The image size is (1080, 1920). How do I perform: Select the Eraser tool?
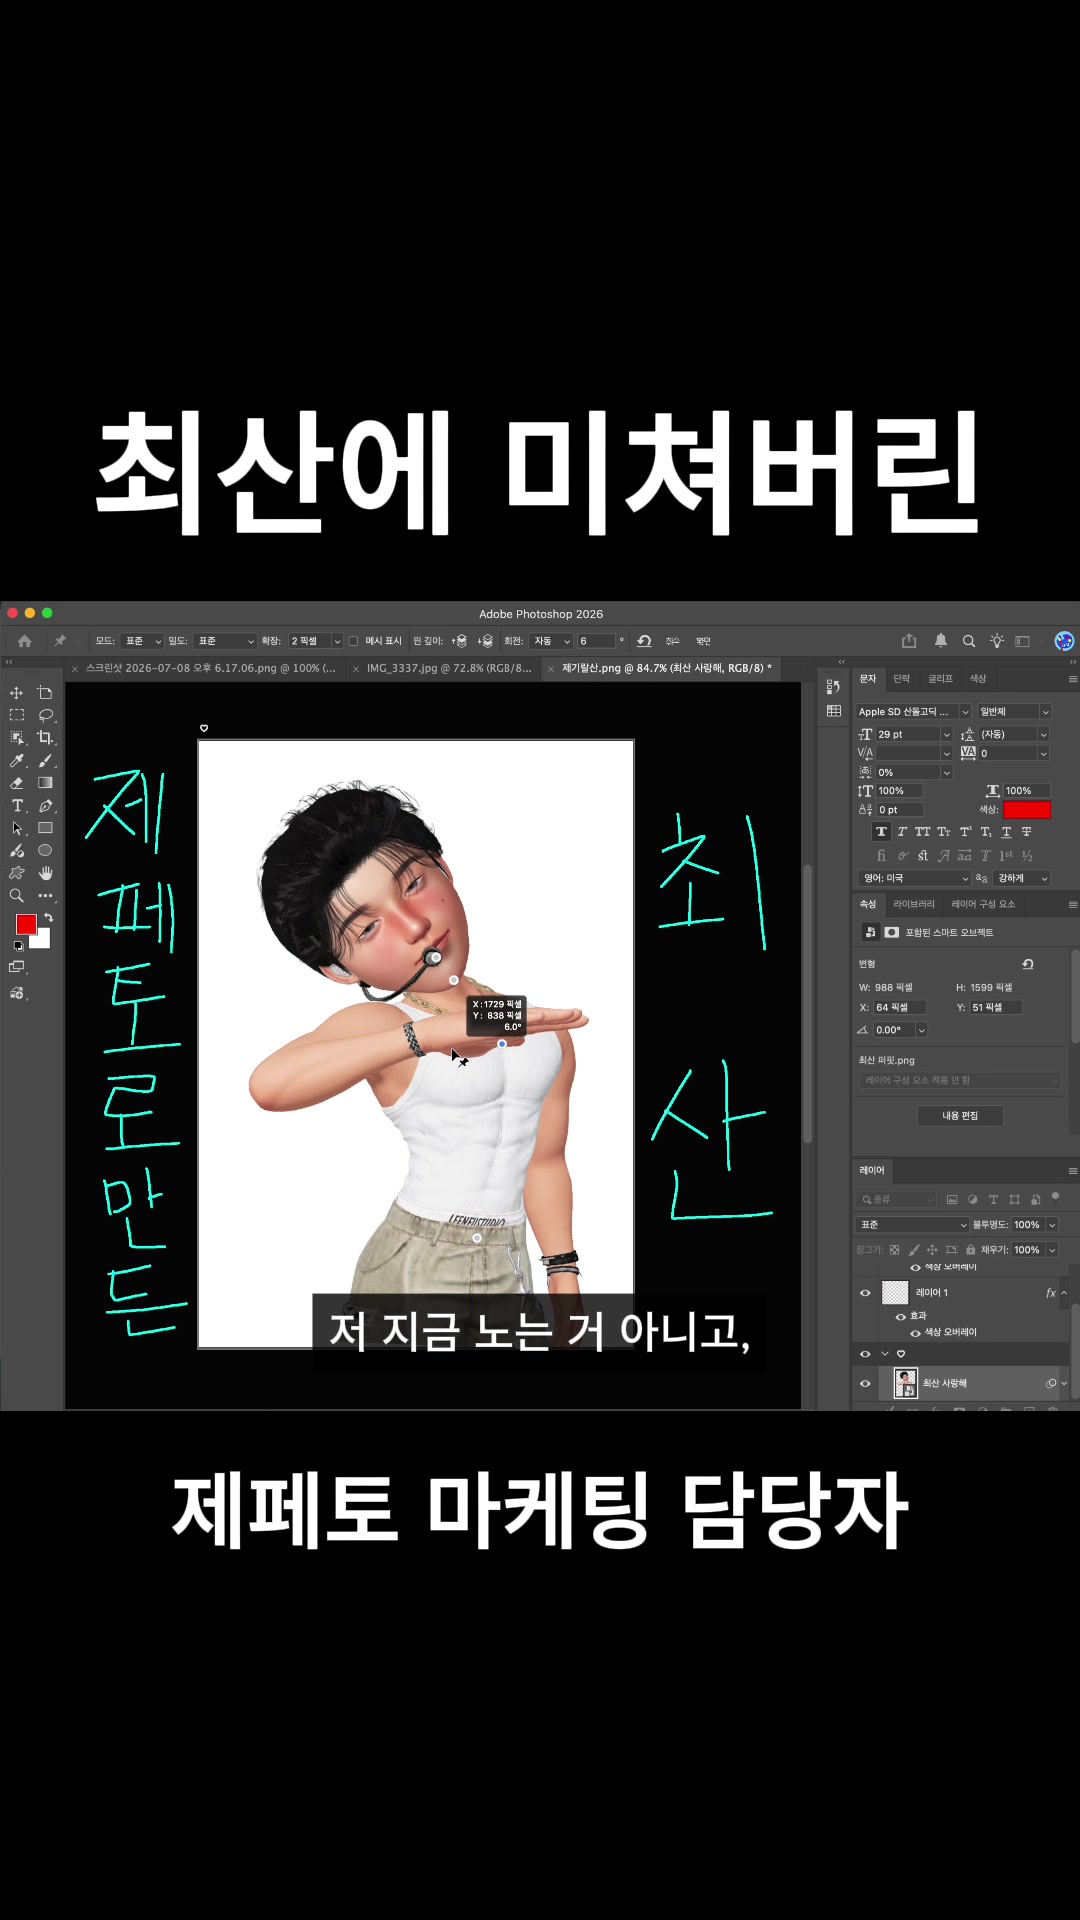(17, 783)
